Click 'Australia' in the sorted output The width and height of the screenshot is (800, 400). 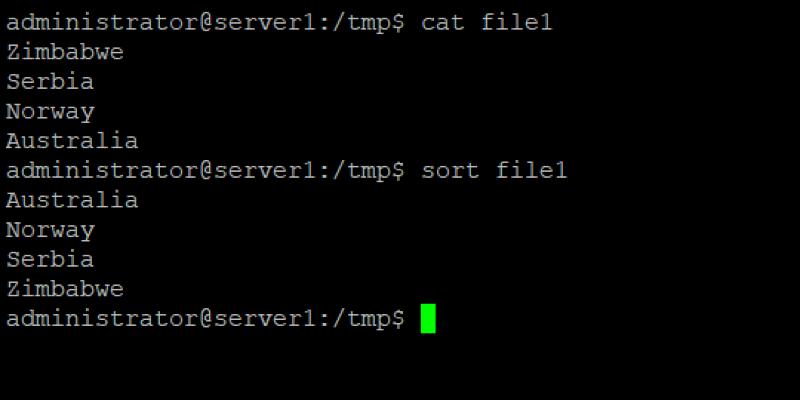[72, 200]
